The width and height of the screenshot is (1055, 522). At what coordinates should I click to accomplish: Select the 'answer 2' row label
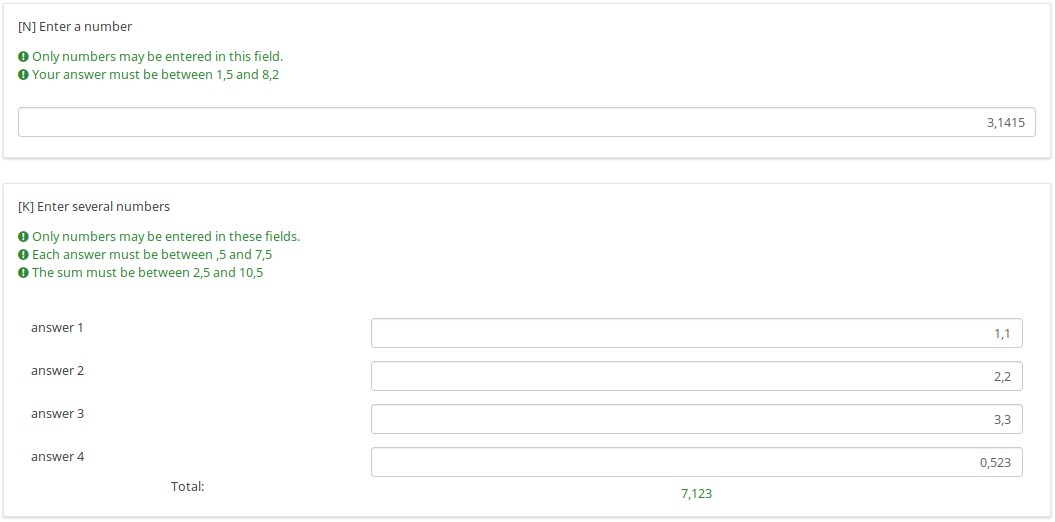[x=58, y=371]
